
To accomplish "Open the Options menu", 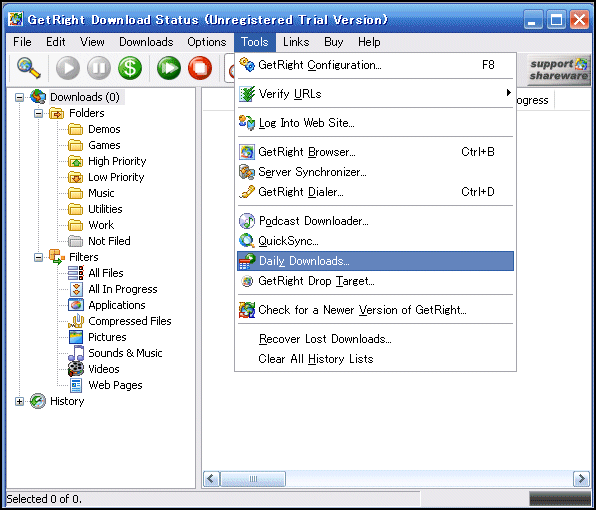I will (206, 42).
